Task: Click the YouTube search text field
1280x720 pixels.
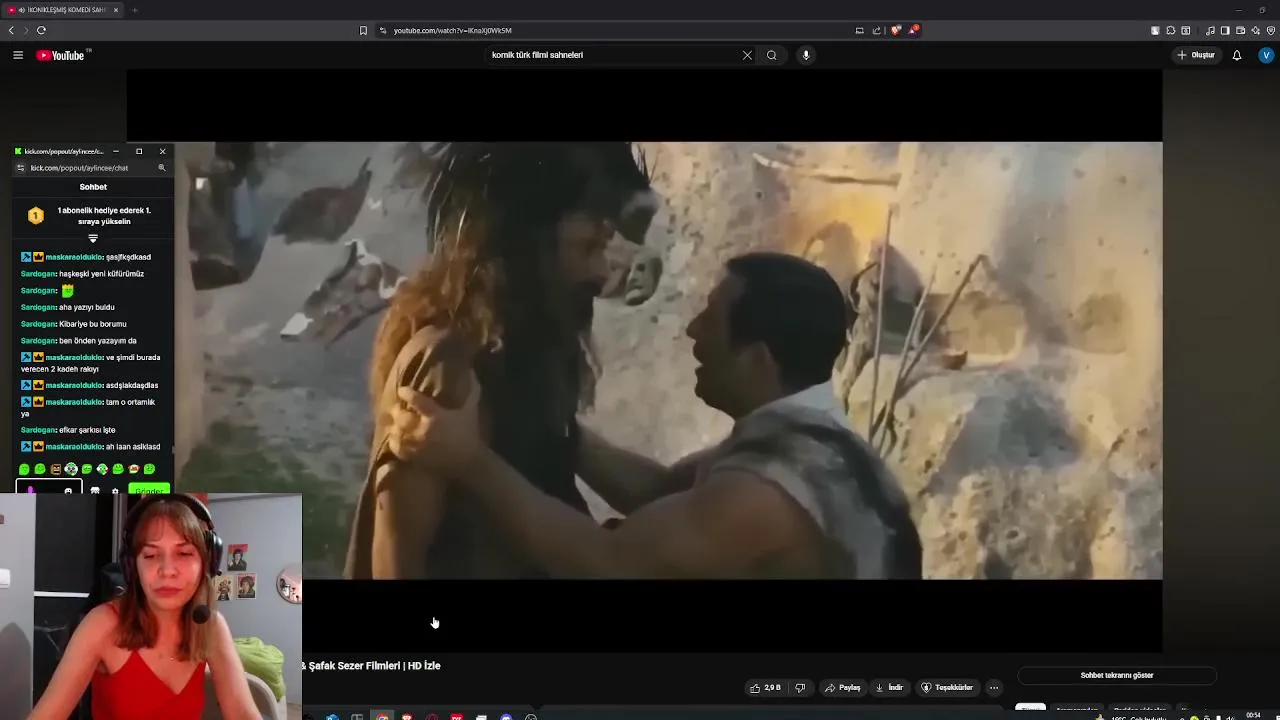Action: click(612, 55)
